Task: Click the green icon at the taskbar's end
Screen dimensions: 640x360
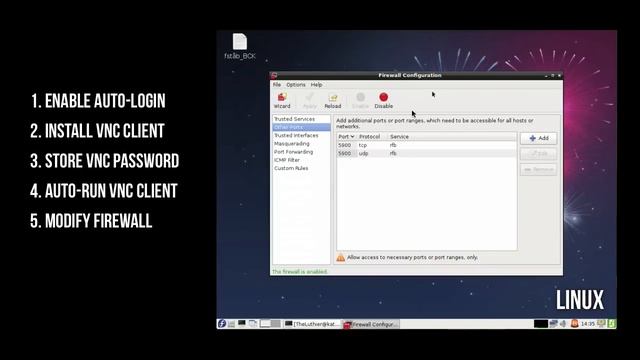Action: click(612, 324)
